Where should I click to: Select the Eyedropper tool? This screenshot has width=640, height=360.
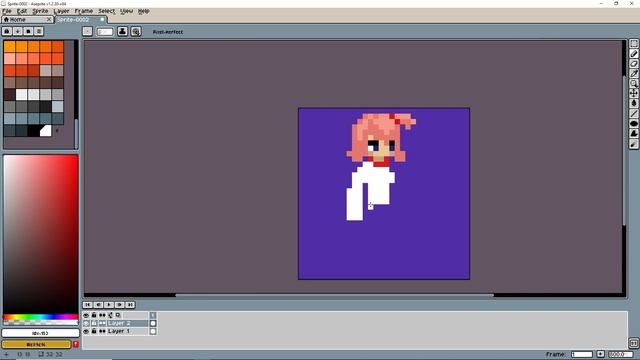pos(634,73)
